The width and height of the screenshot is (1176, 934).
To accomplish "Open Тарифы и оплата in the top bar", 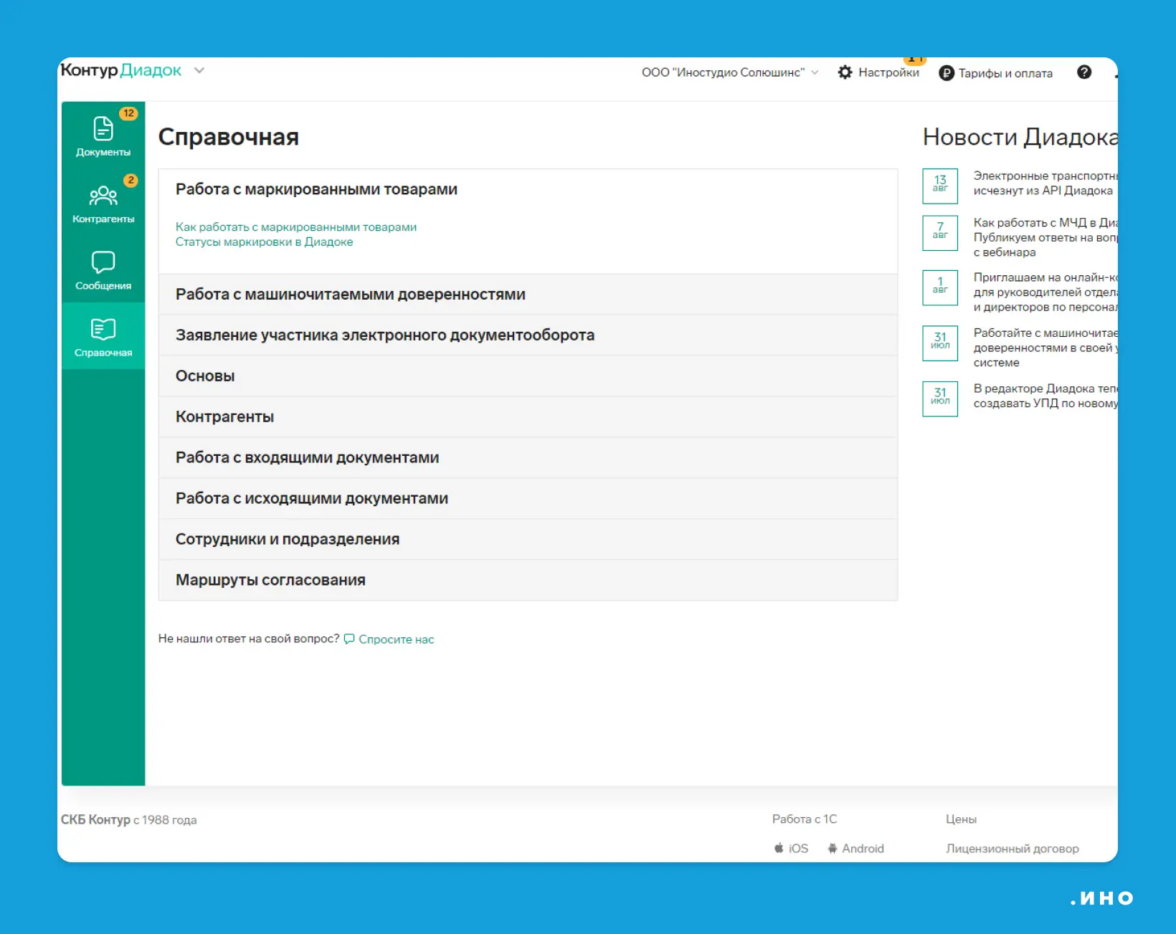I will [1005, 74].
